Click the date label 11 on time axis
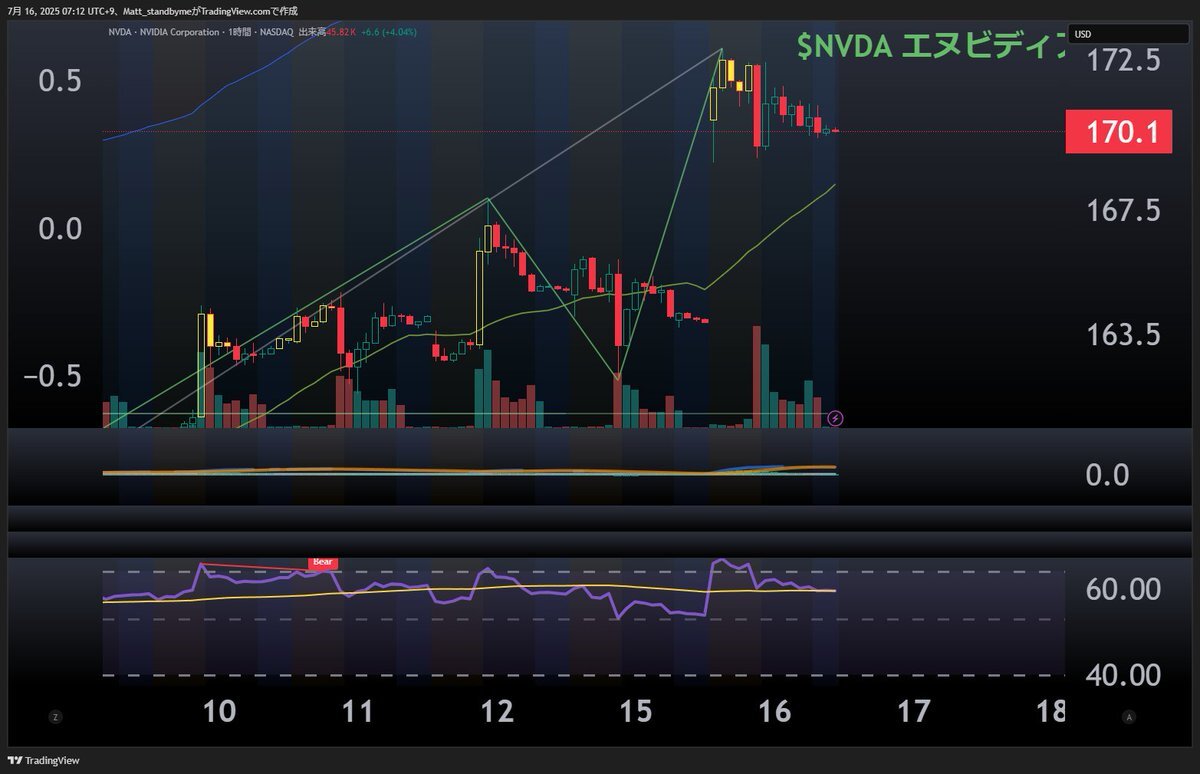 [x=357, y=712]
